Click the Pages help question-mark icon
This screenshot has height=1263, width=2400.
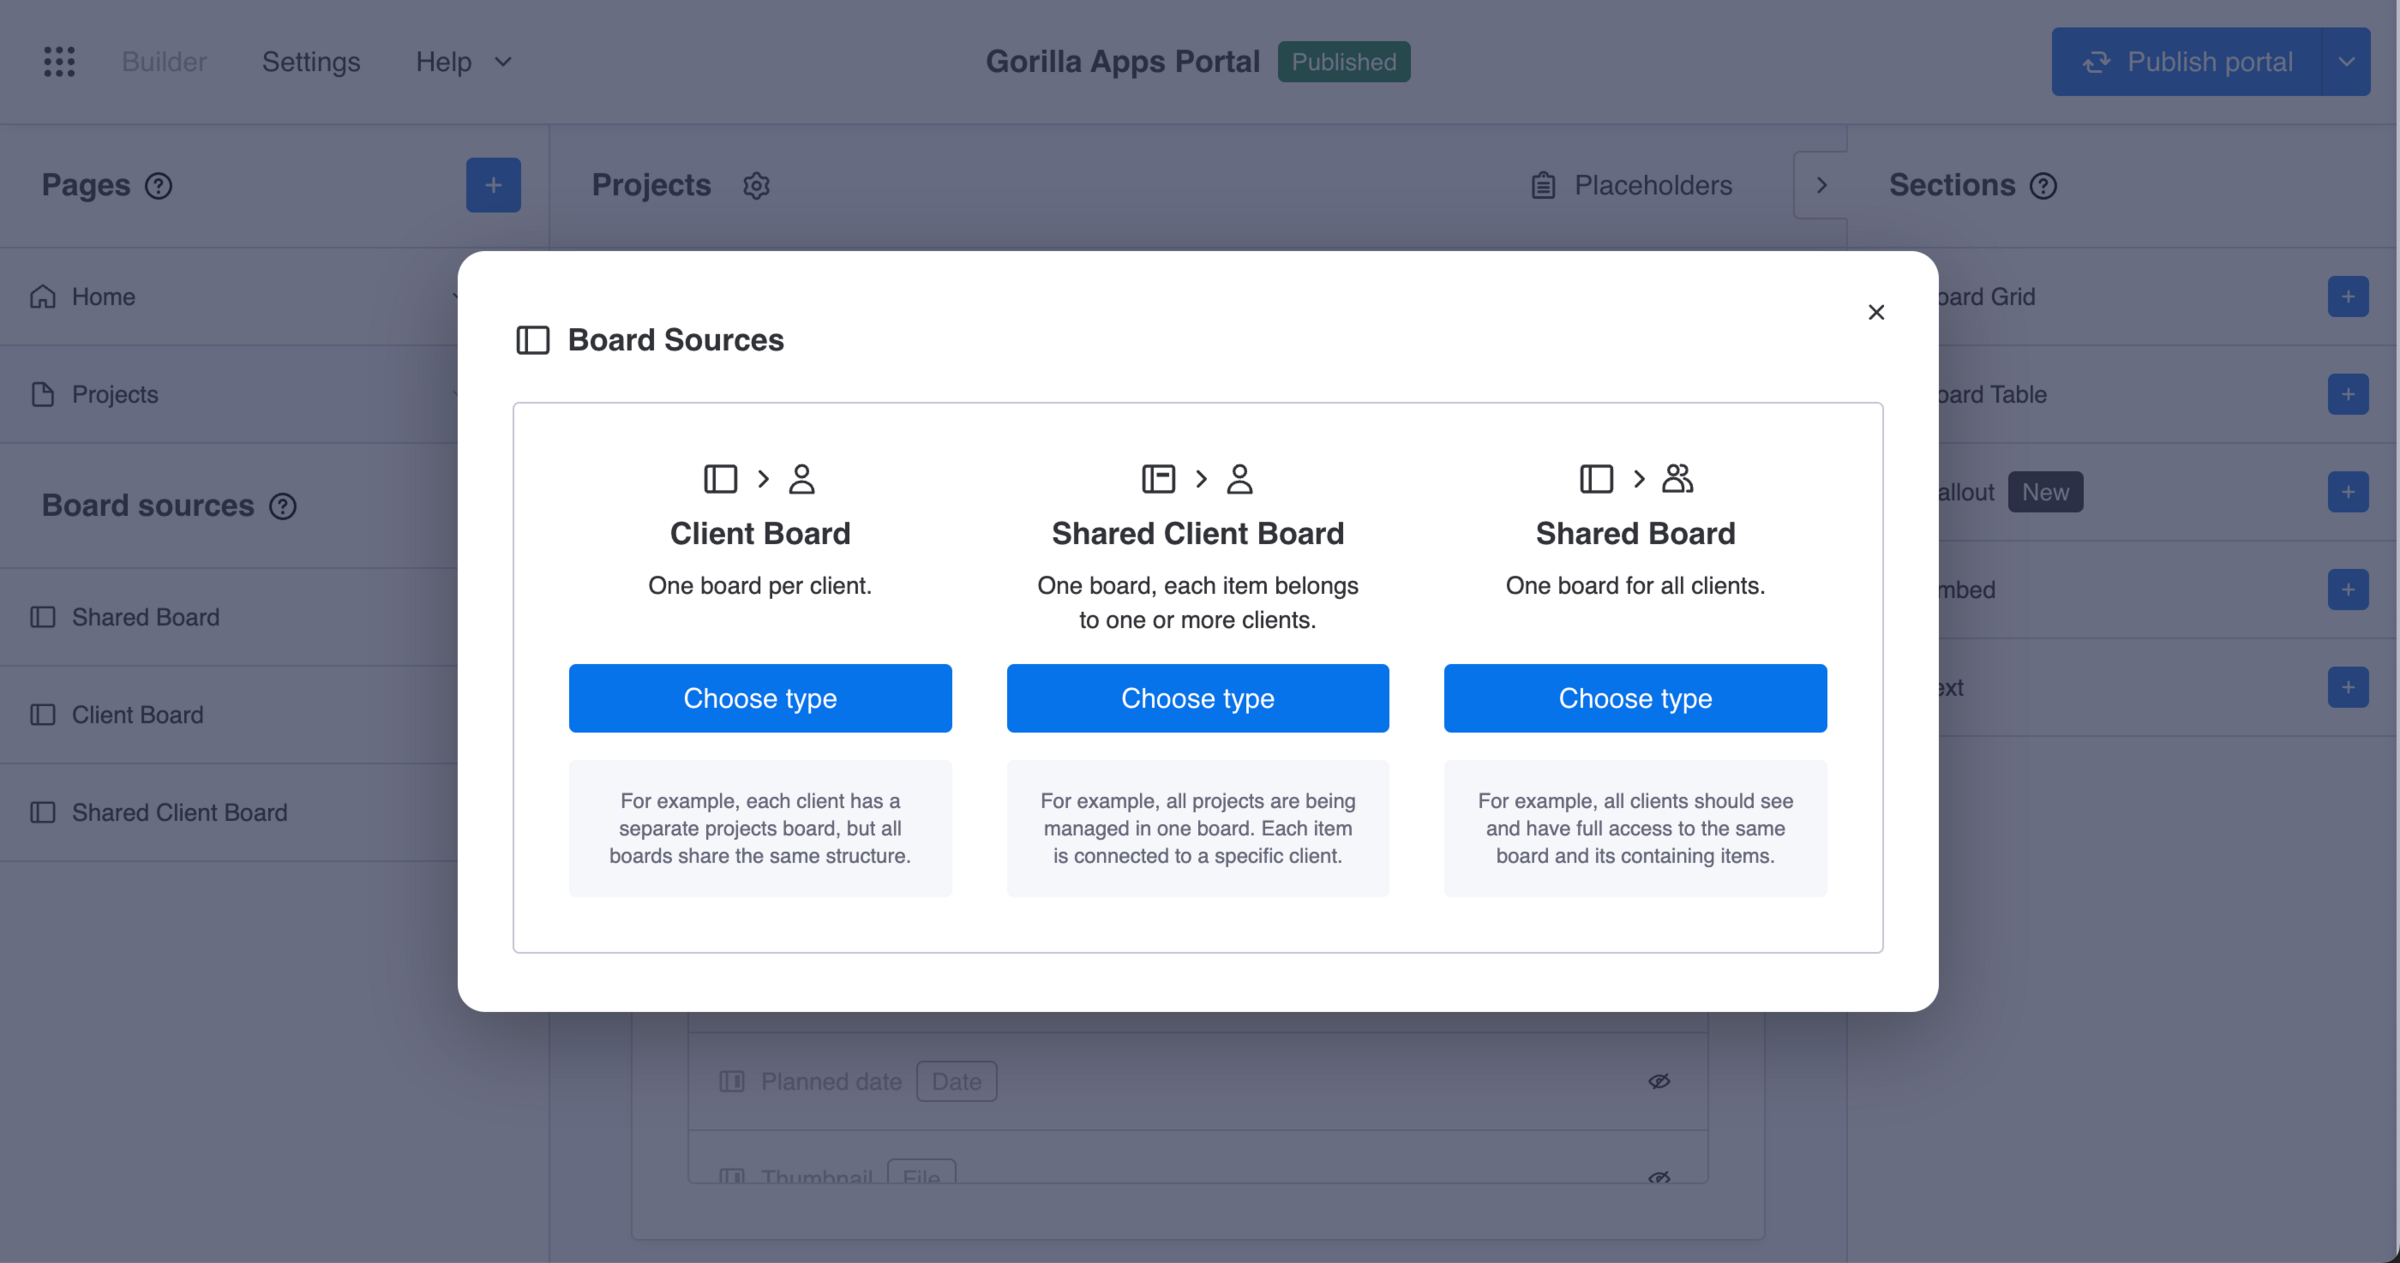[x=158, y=186]
